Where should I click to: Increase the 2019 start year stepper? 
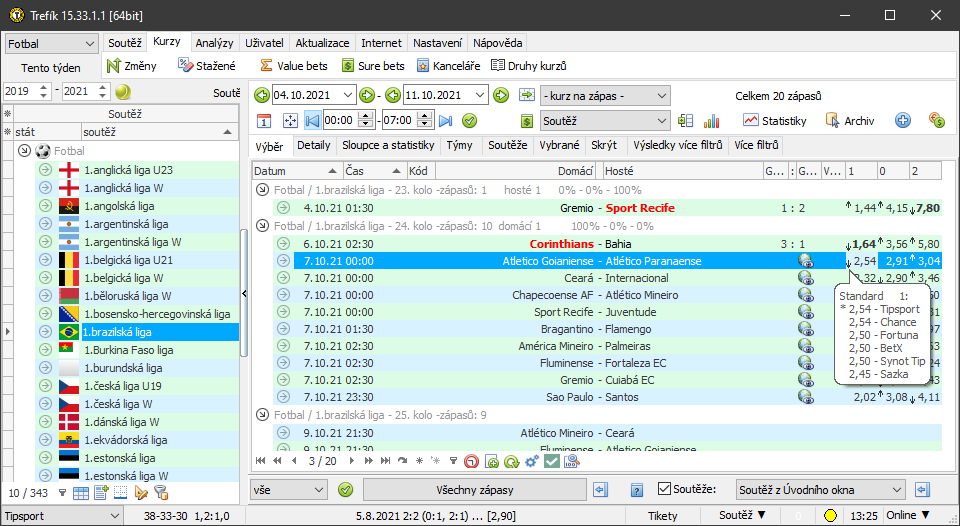[43, 88]
